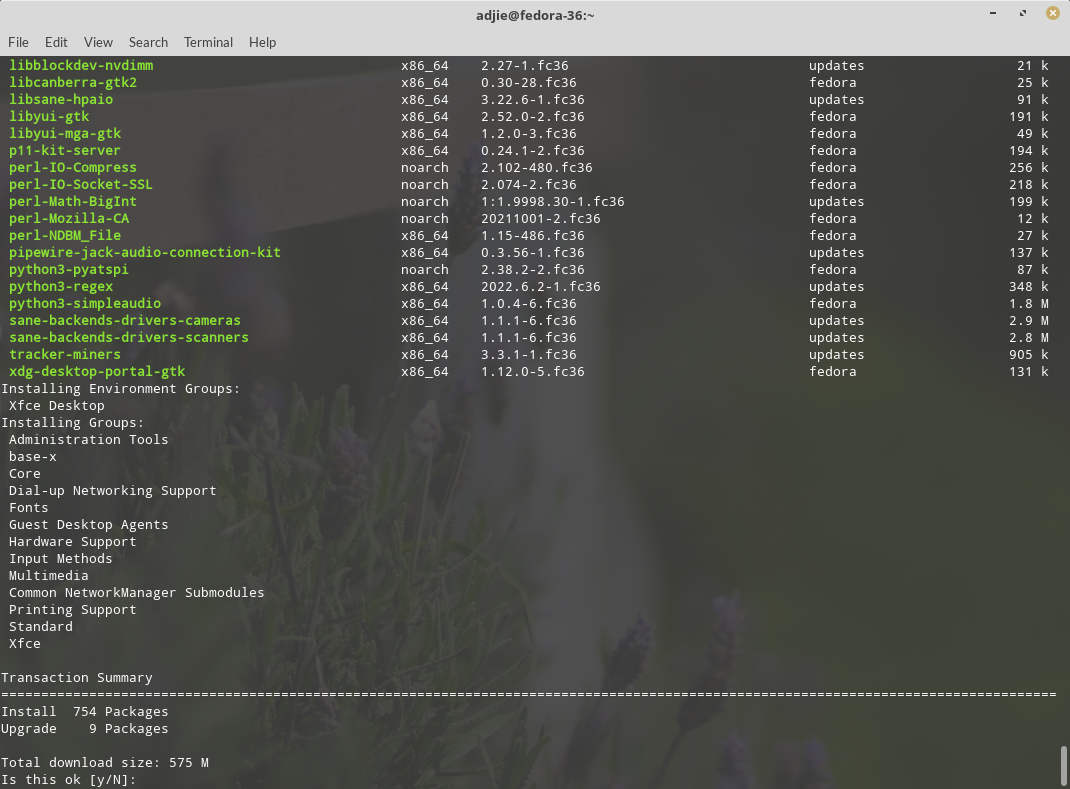Click version 20211001-2.fc36
Screen dimensions: 1070x789
(x=541, y=218)
